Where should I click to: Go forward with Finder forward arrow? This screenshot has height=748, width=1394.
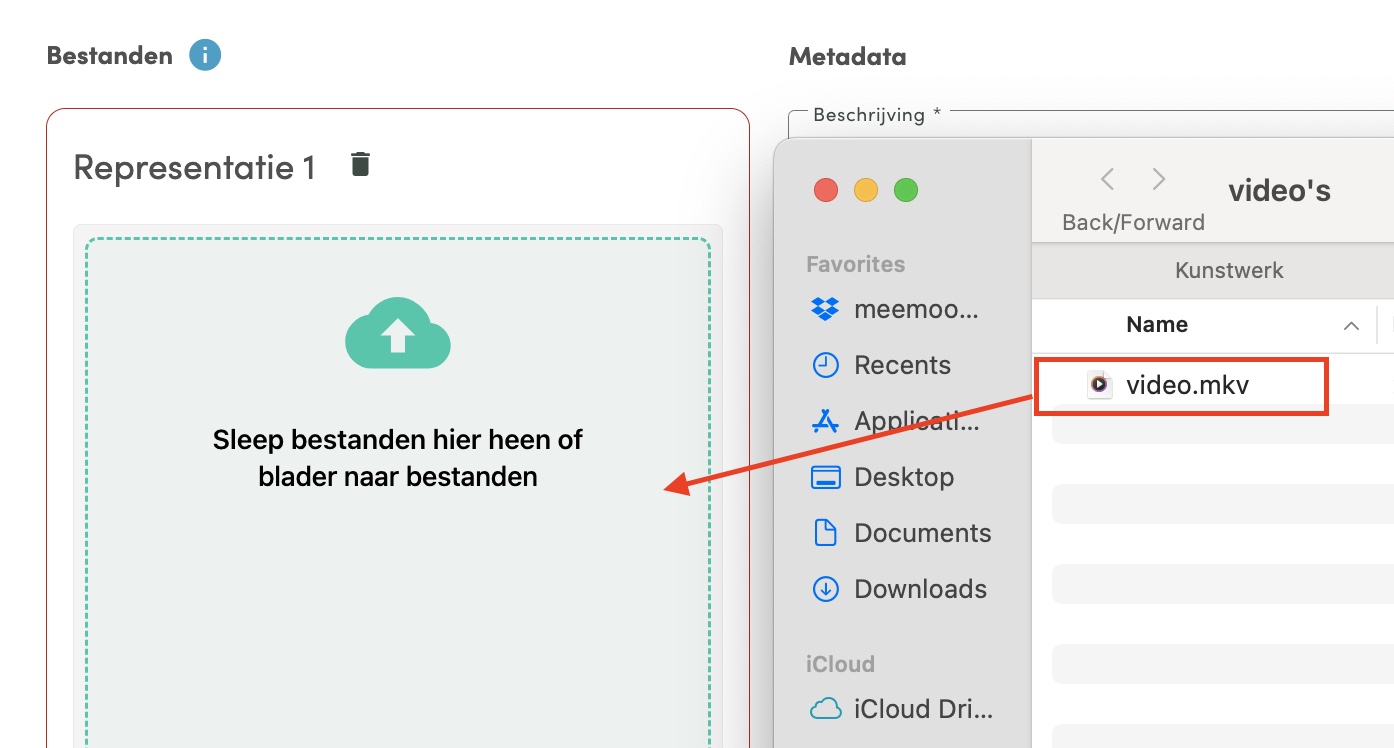(x=1158, y=179)
